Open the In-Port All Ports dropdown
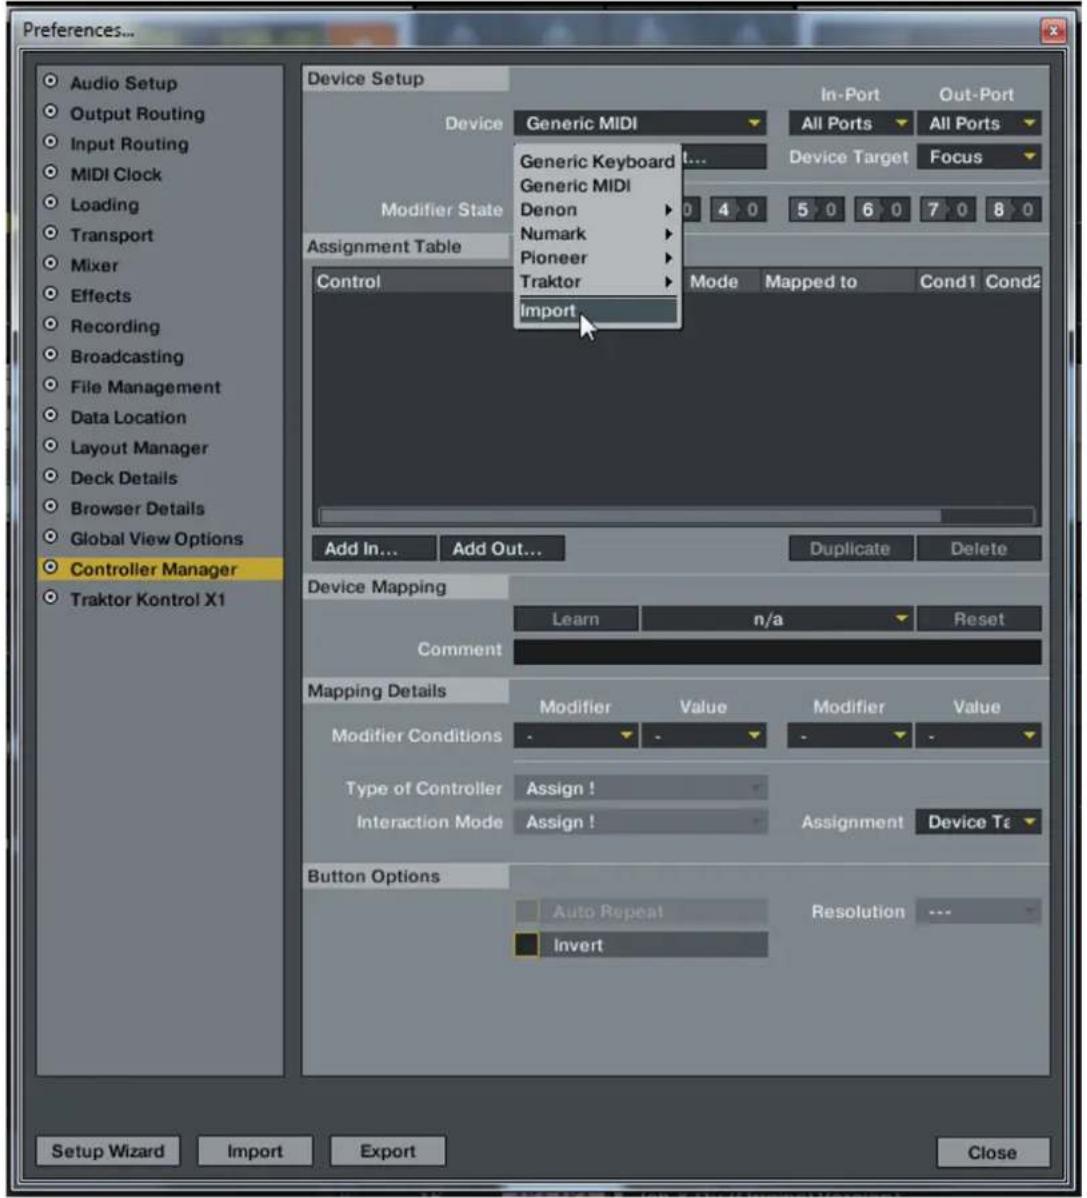 [850, 123]
